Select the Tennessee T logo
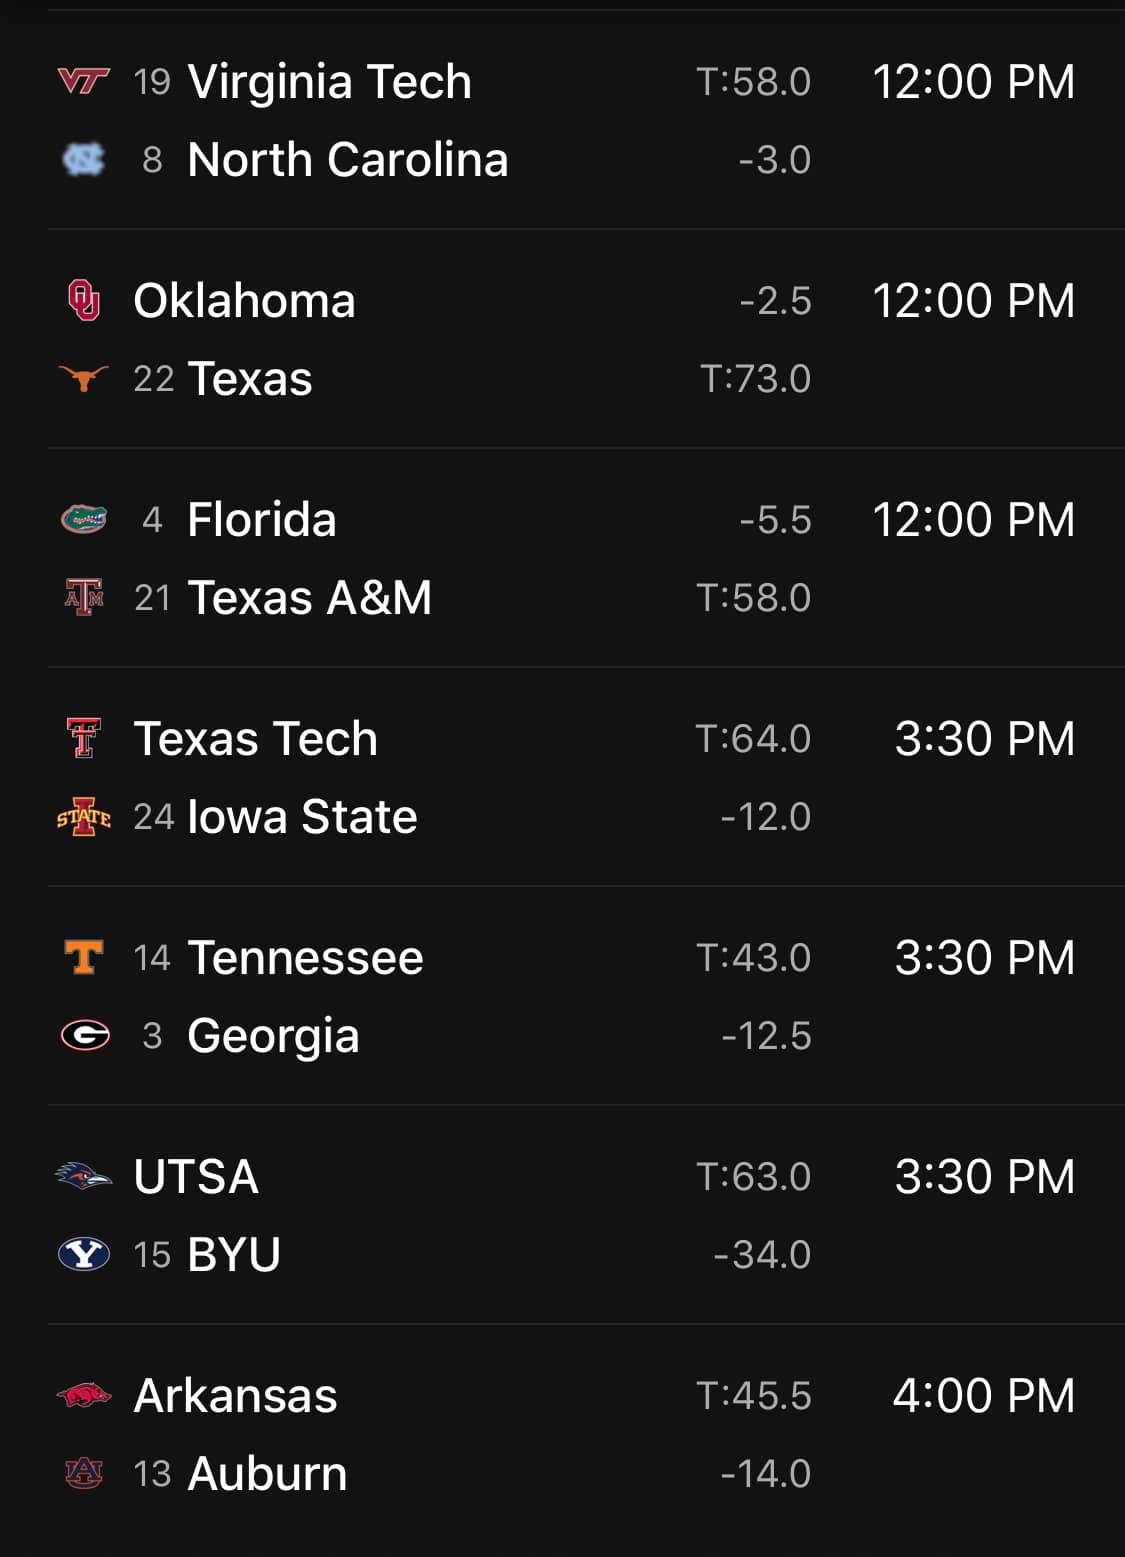 click(x=84, y=957)
